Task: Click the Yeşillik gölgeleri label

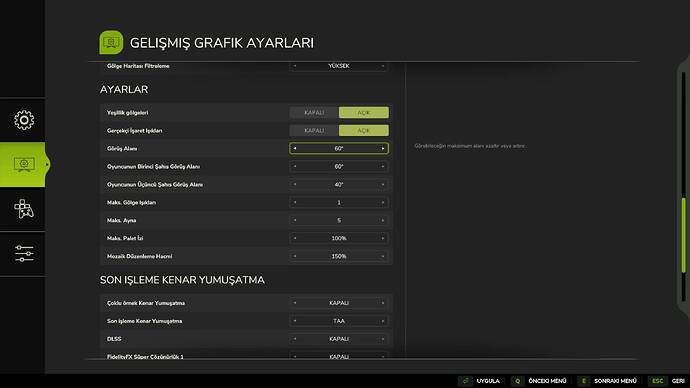Action: coord(128,113)
